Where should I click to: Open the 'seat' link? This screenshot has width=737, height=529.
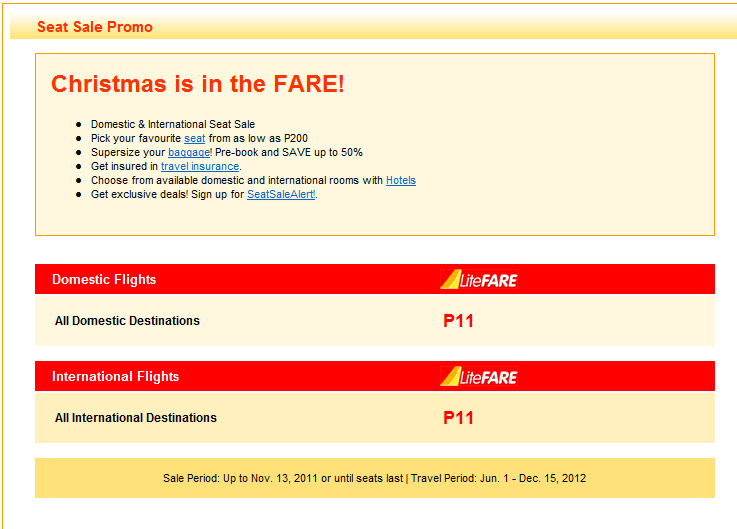point(195,138)
